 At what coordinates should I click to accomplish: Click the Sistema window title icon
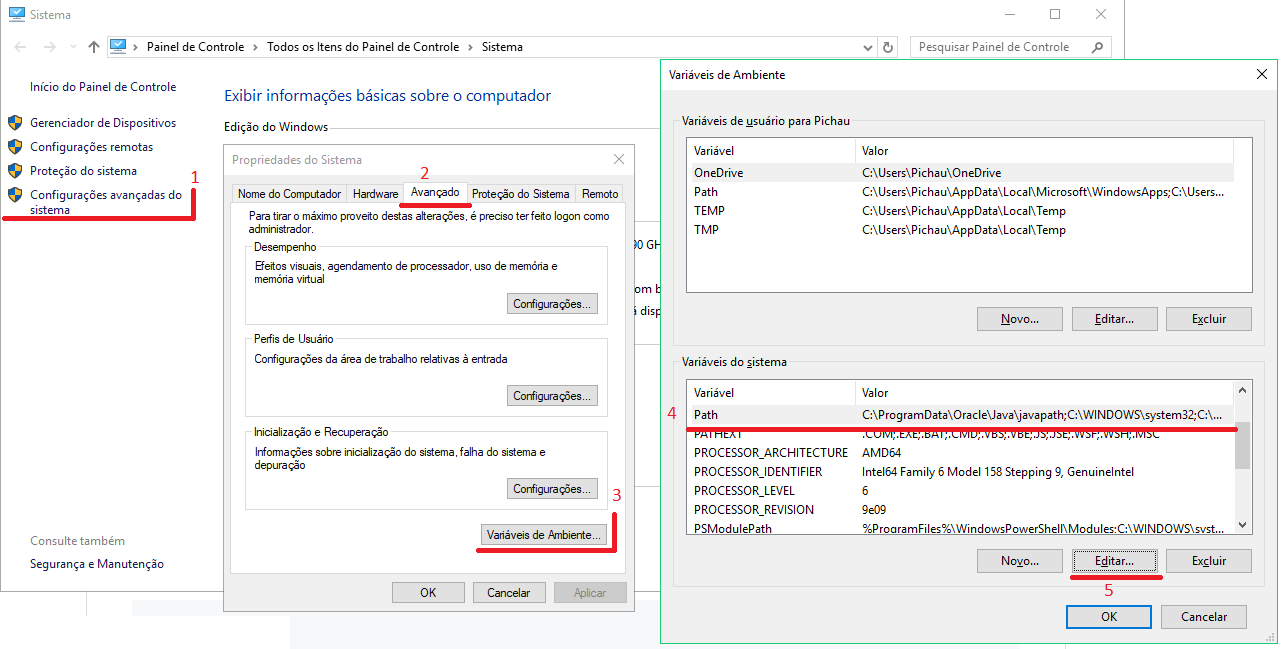(16, 15)
